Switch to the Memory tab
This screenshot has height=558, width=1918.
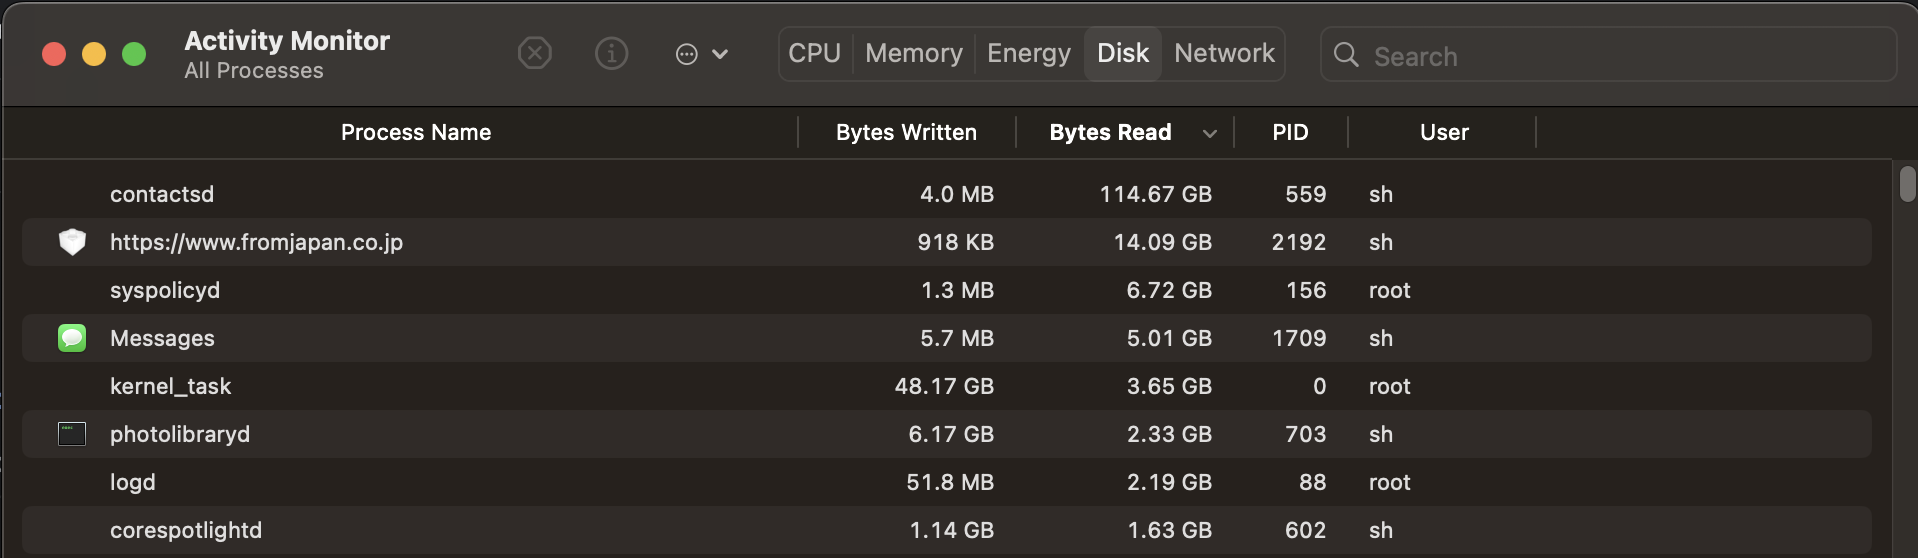click(913, 53)
